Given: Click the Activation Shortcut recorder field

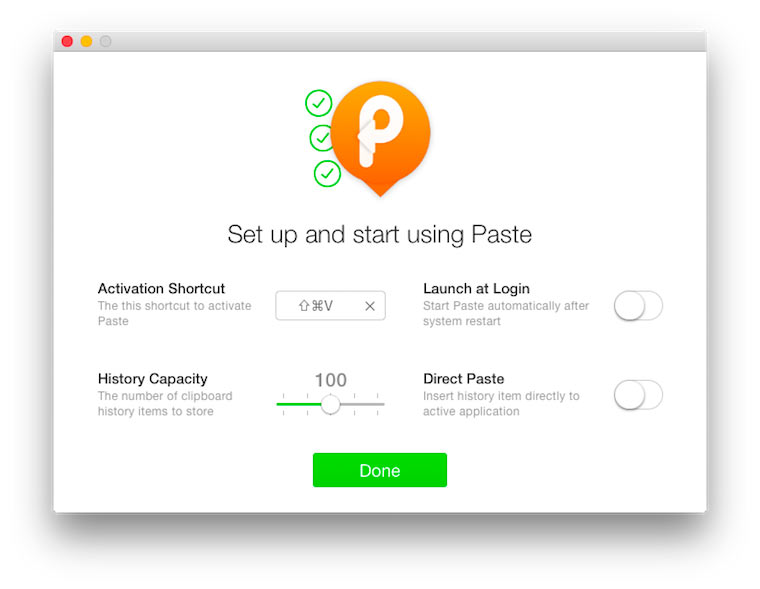Looking at the screenshot, I should pos(331,305).
